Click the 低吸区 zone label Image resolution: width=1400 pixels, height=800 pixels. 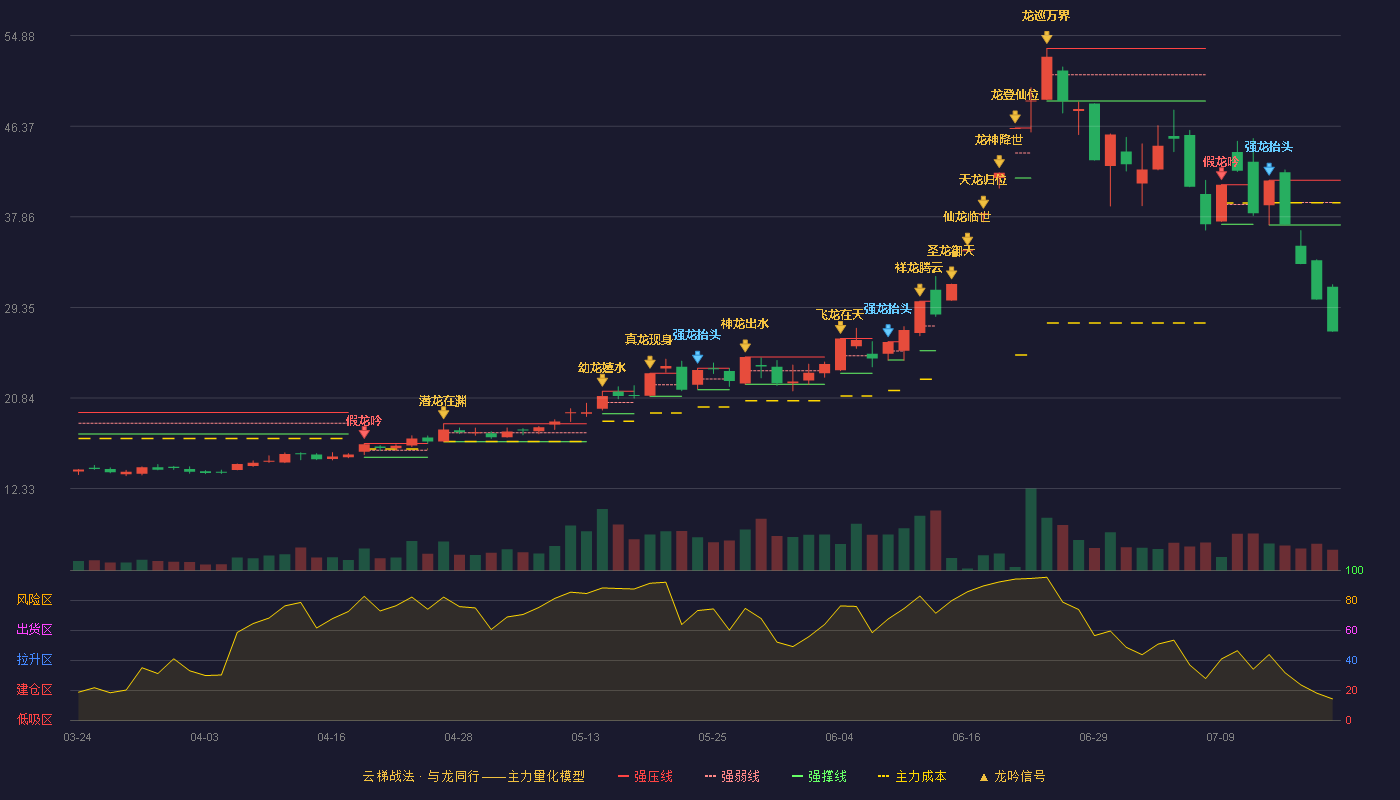34,720
